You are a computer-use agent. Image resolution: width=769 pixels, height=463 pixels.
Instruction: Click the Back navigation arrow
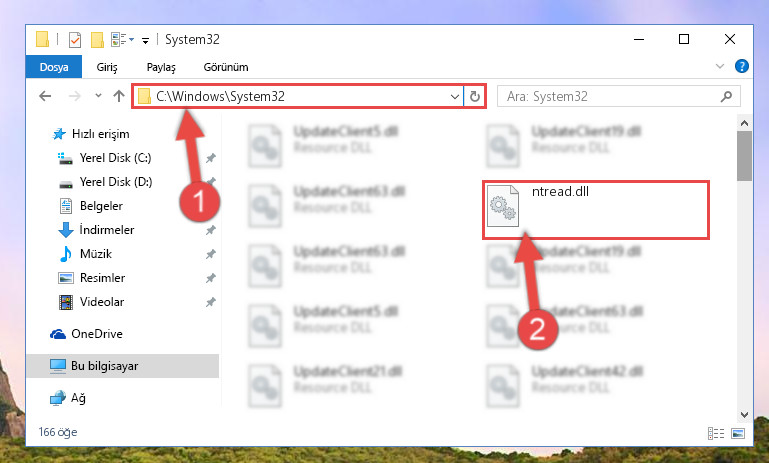pos(45,96)
